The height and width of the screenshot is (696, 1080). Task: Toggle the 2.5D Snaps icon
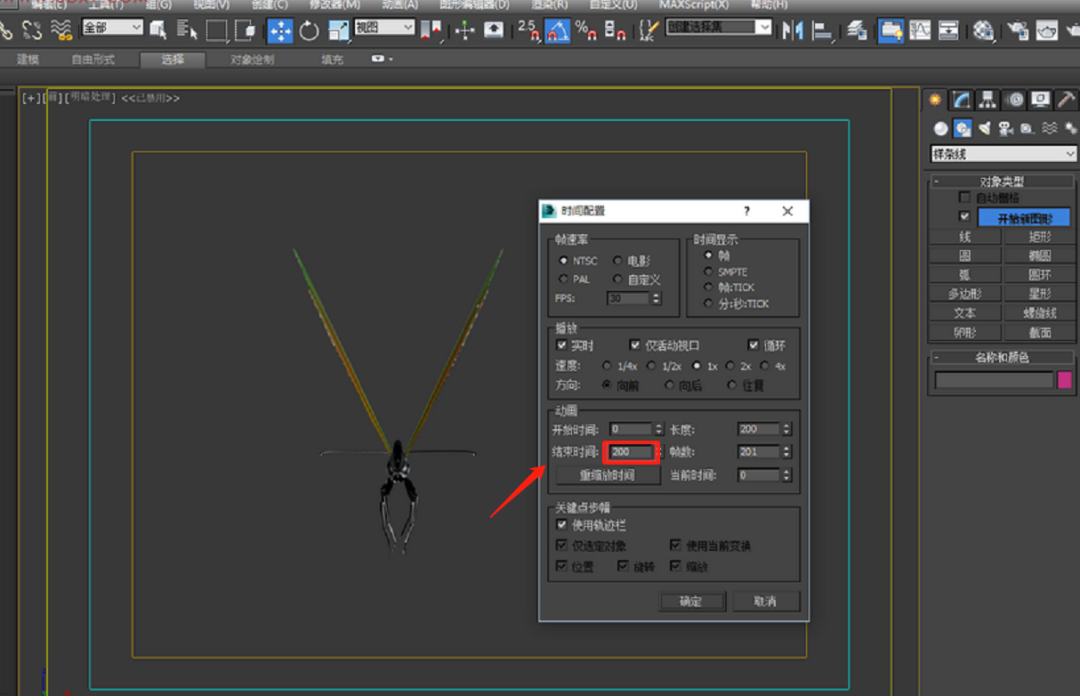point(528,30)
